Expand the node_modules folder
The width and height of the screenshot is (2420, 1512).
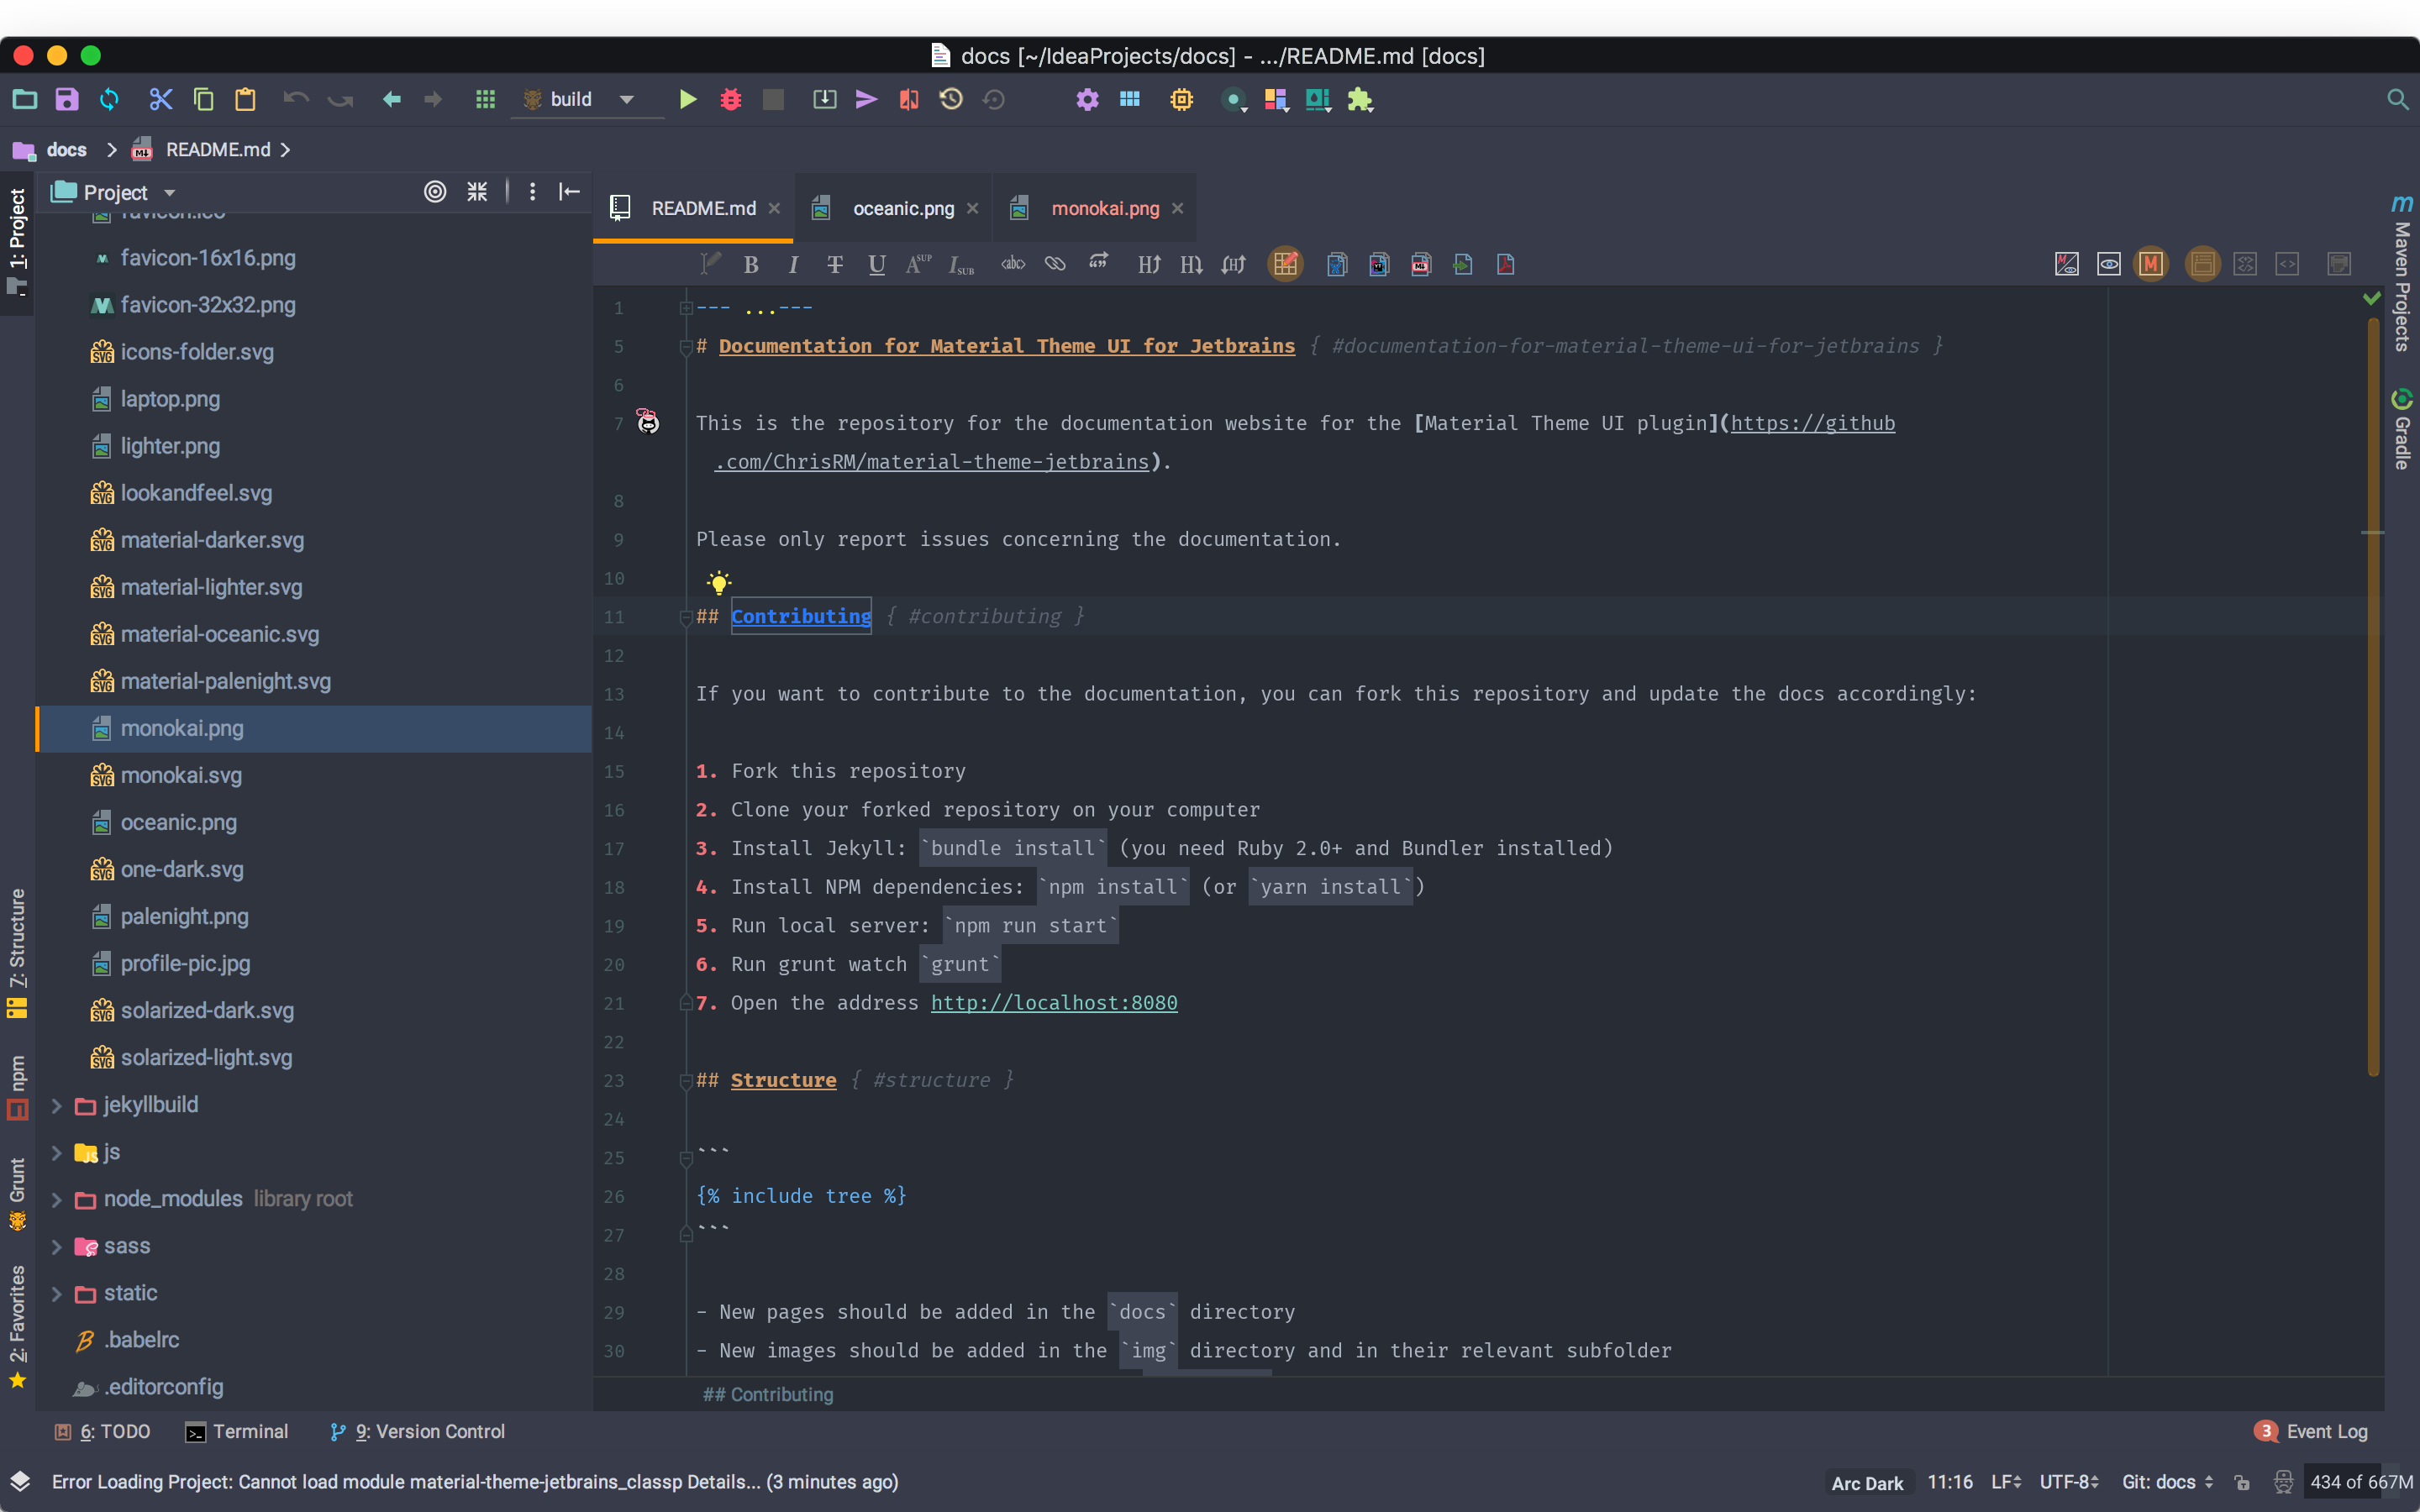(57, 1199)
